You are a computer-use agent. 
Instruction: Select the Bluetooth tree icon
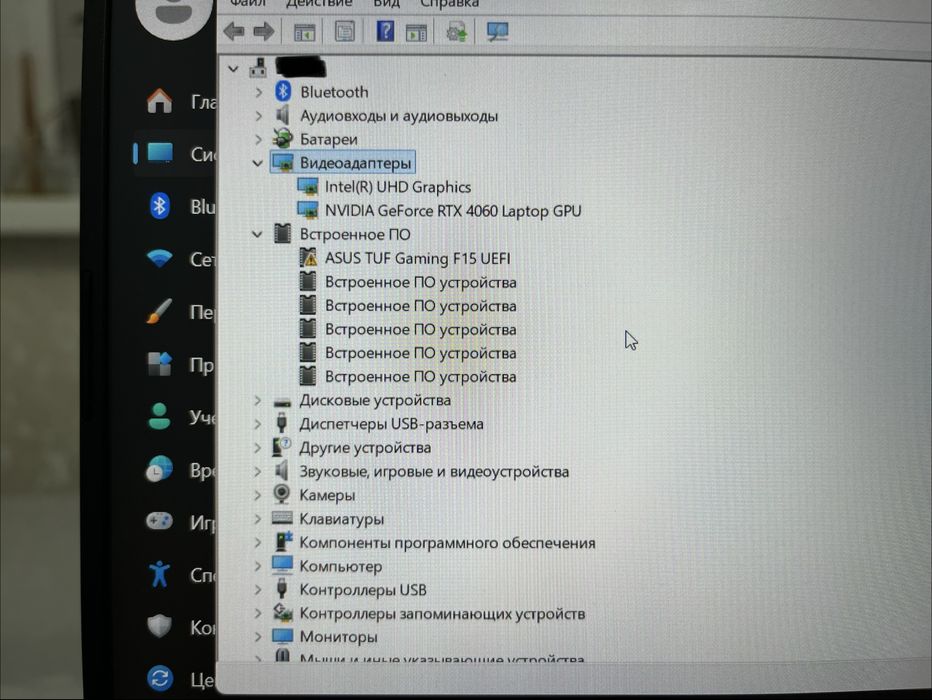pyautogui.click(x=283, y=92)
